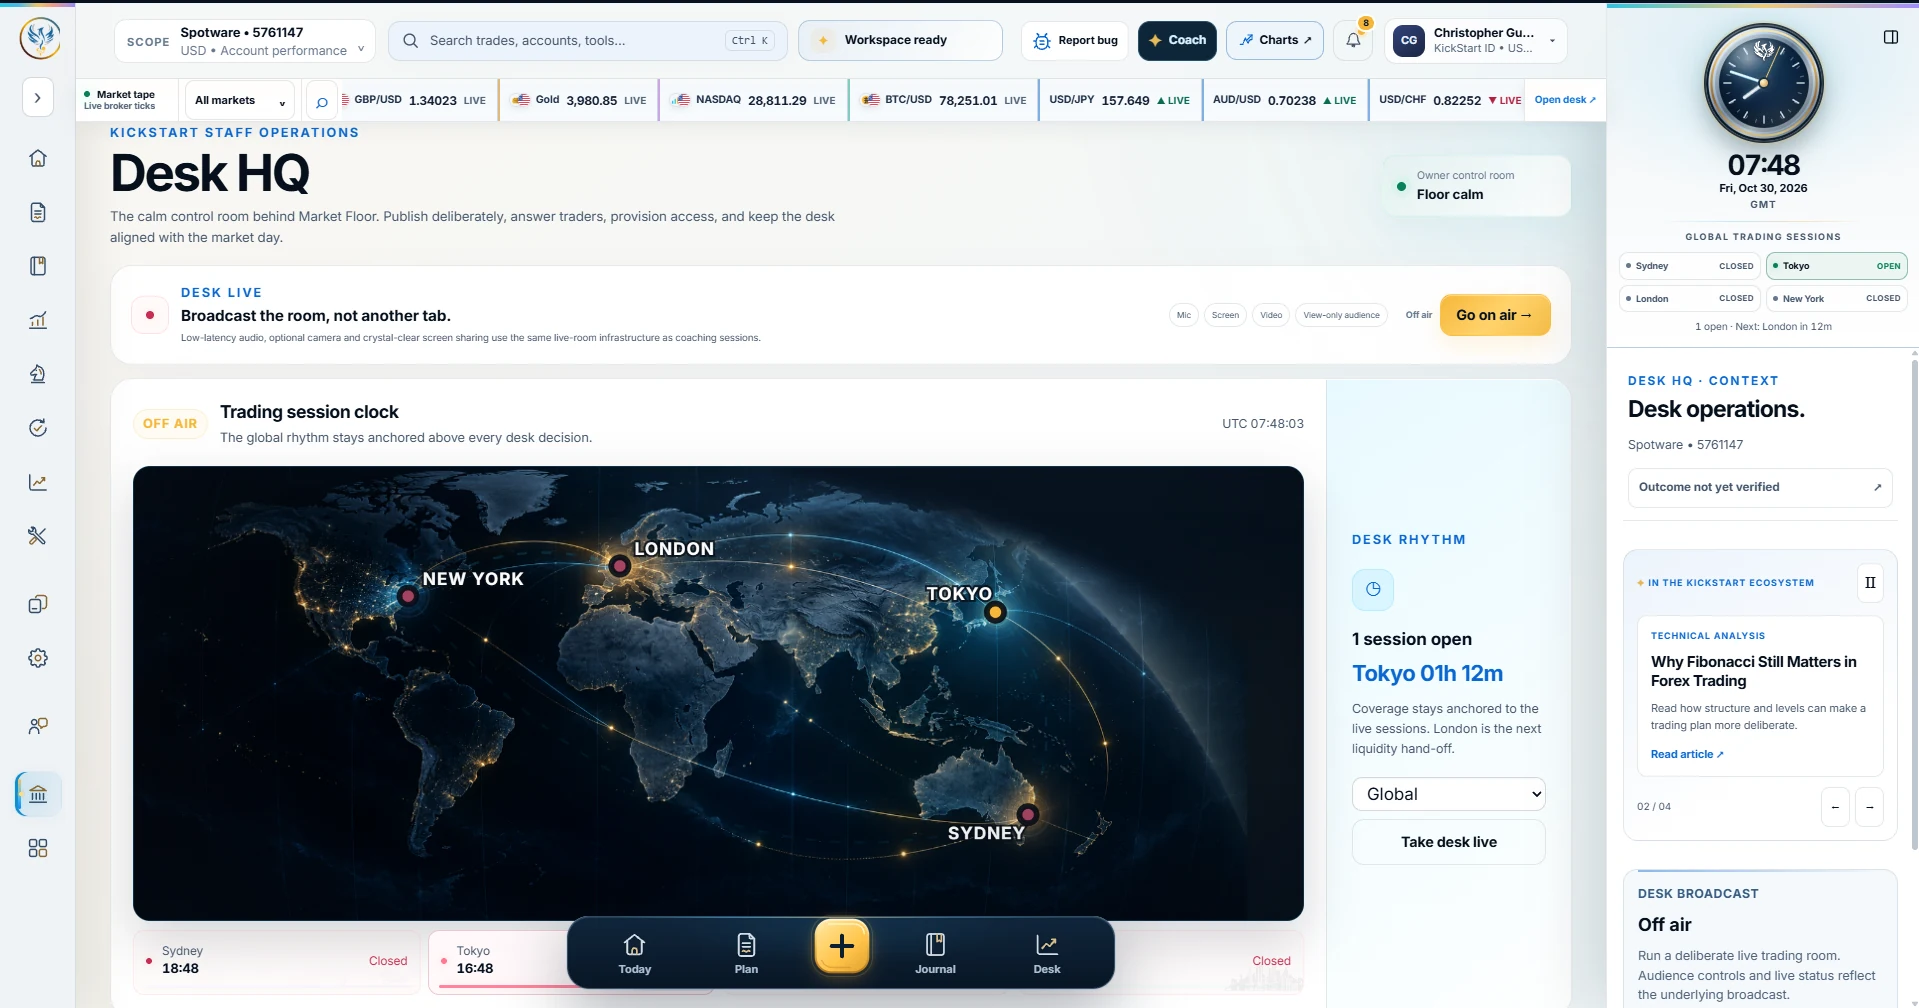Open the circular checkmark icon in sidebar

pyautogui.click(x=38, y=428)
